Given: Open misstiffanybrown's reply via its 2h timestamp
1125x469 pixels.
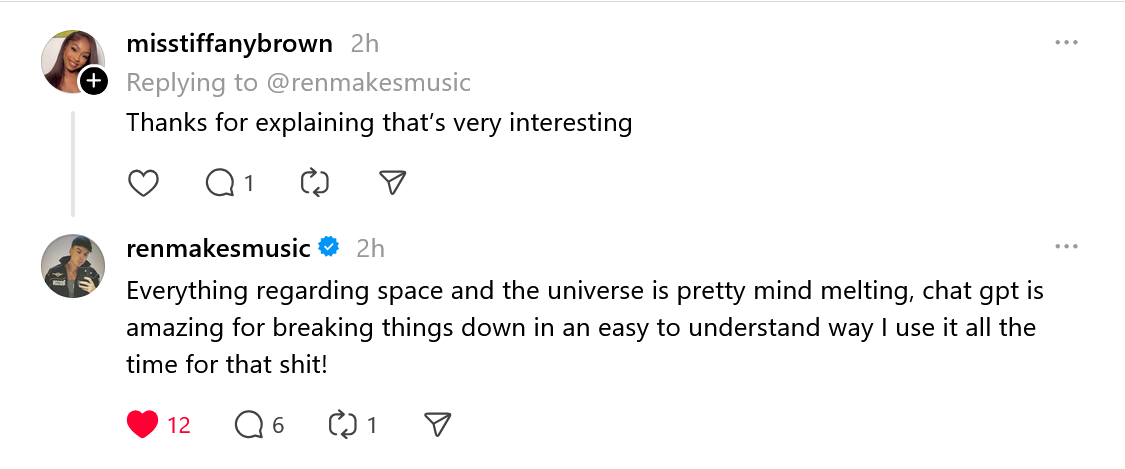Looking at the screenshot, I should coord(365,44).
